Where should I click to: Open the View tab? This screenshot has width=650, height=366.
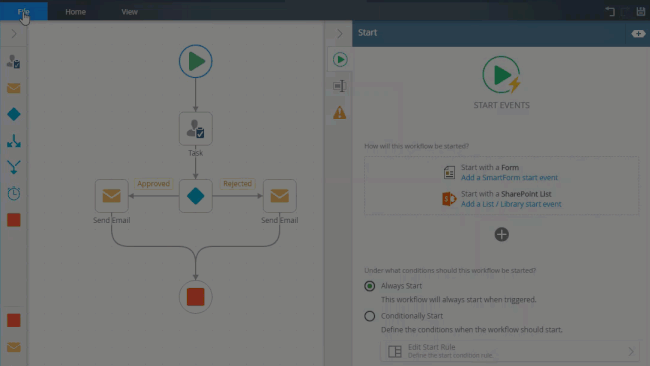pyautogui.click(x=129, y=12)
